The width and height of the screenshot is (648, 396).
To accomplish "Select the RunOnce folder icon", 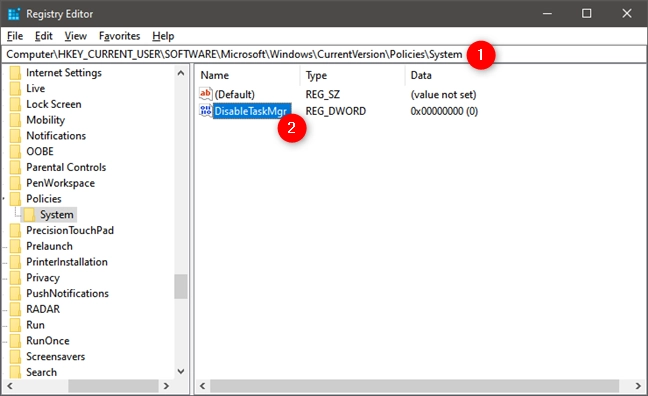I will click(x=15, y=341).
